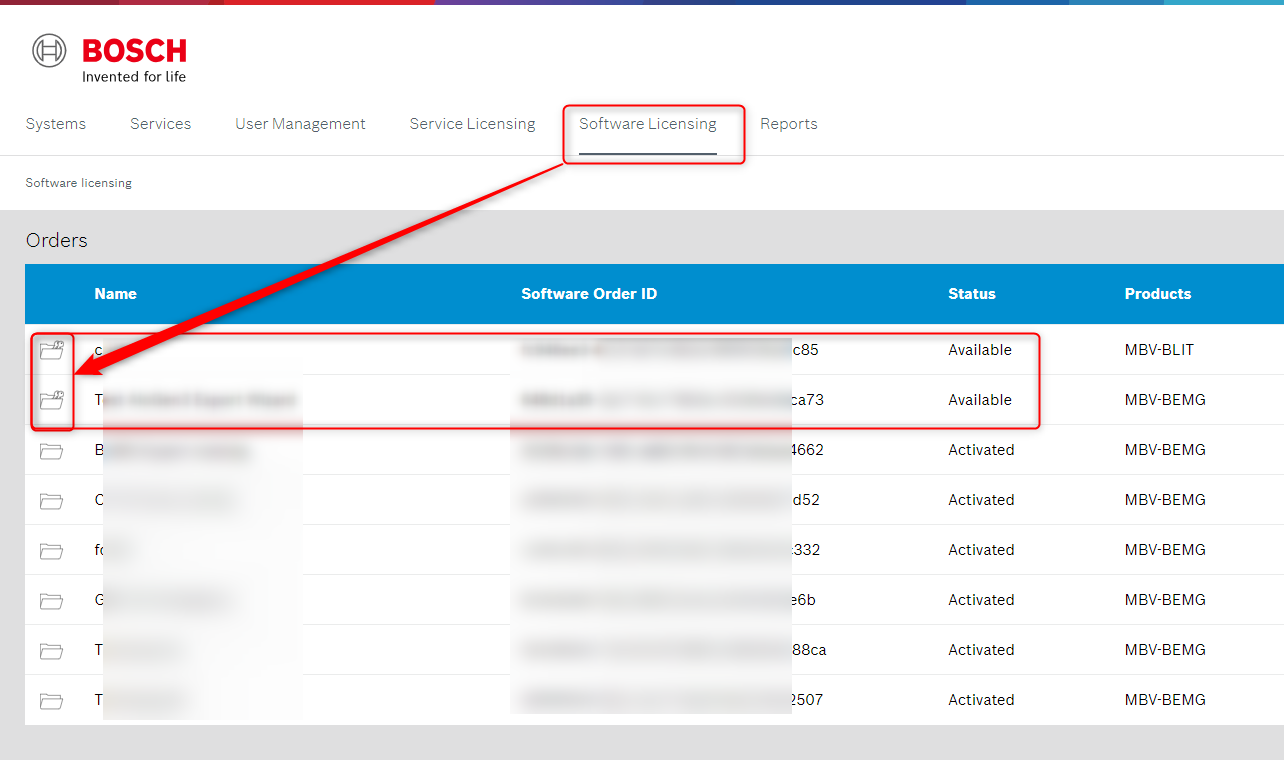Open folder icon for order ending d52

tap(51, 500)
